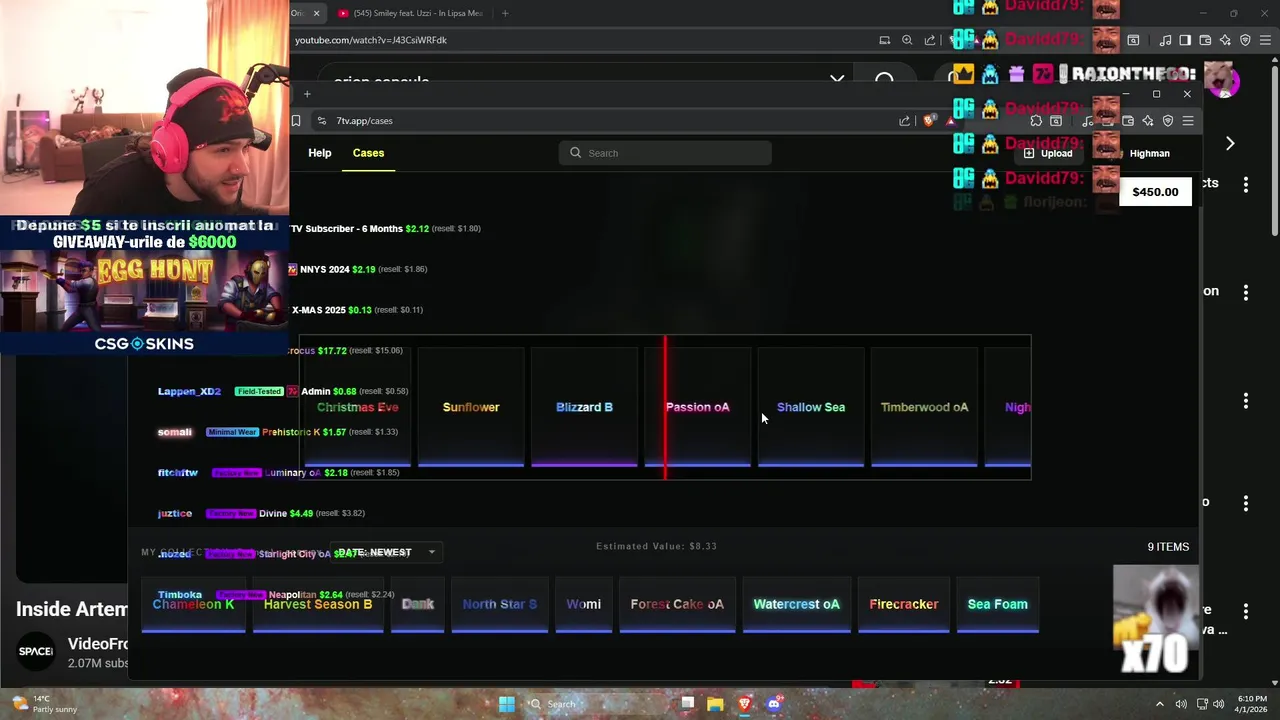This screenshot has width=1280, height=720.
Task: Open three-dot menu beside "on" text
Action: tap(1246, 292)
